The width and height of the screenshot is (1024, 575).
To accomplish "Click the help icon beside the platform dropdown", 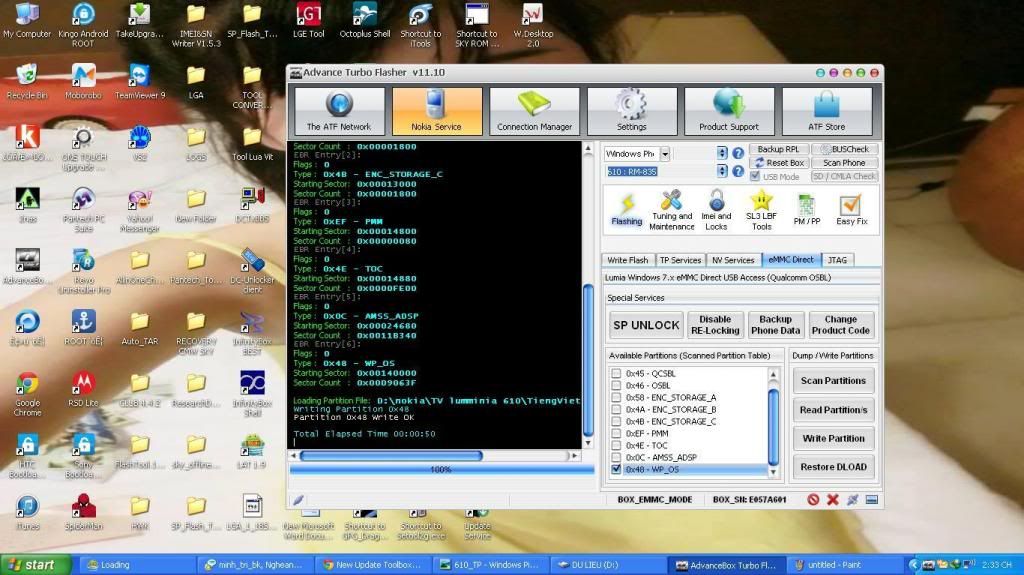I will [x=738, y=153].
